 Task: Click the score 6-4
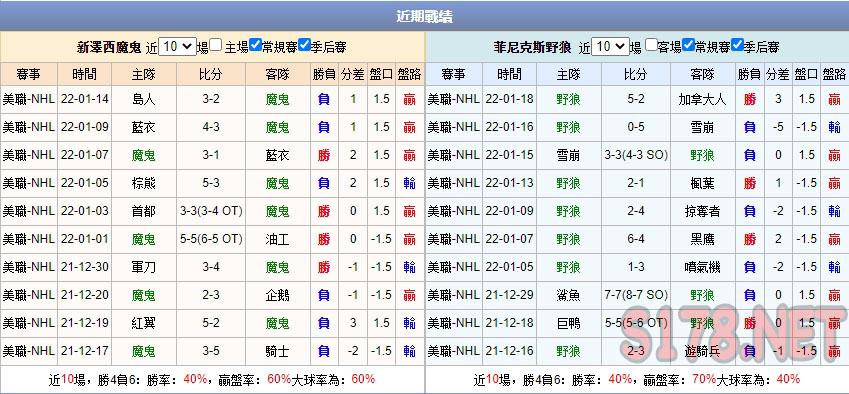pos(636,239)
